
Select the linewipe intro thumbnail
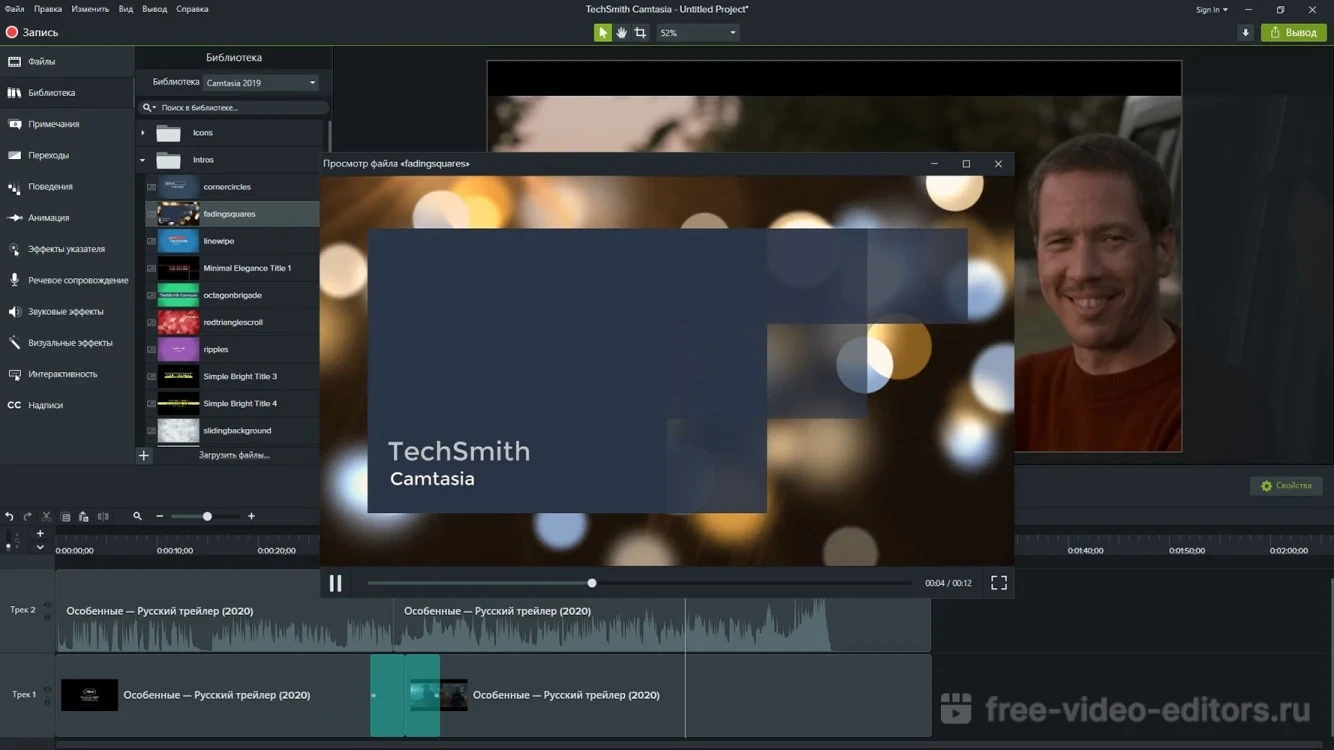[178, 241]
